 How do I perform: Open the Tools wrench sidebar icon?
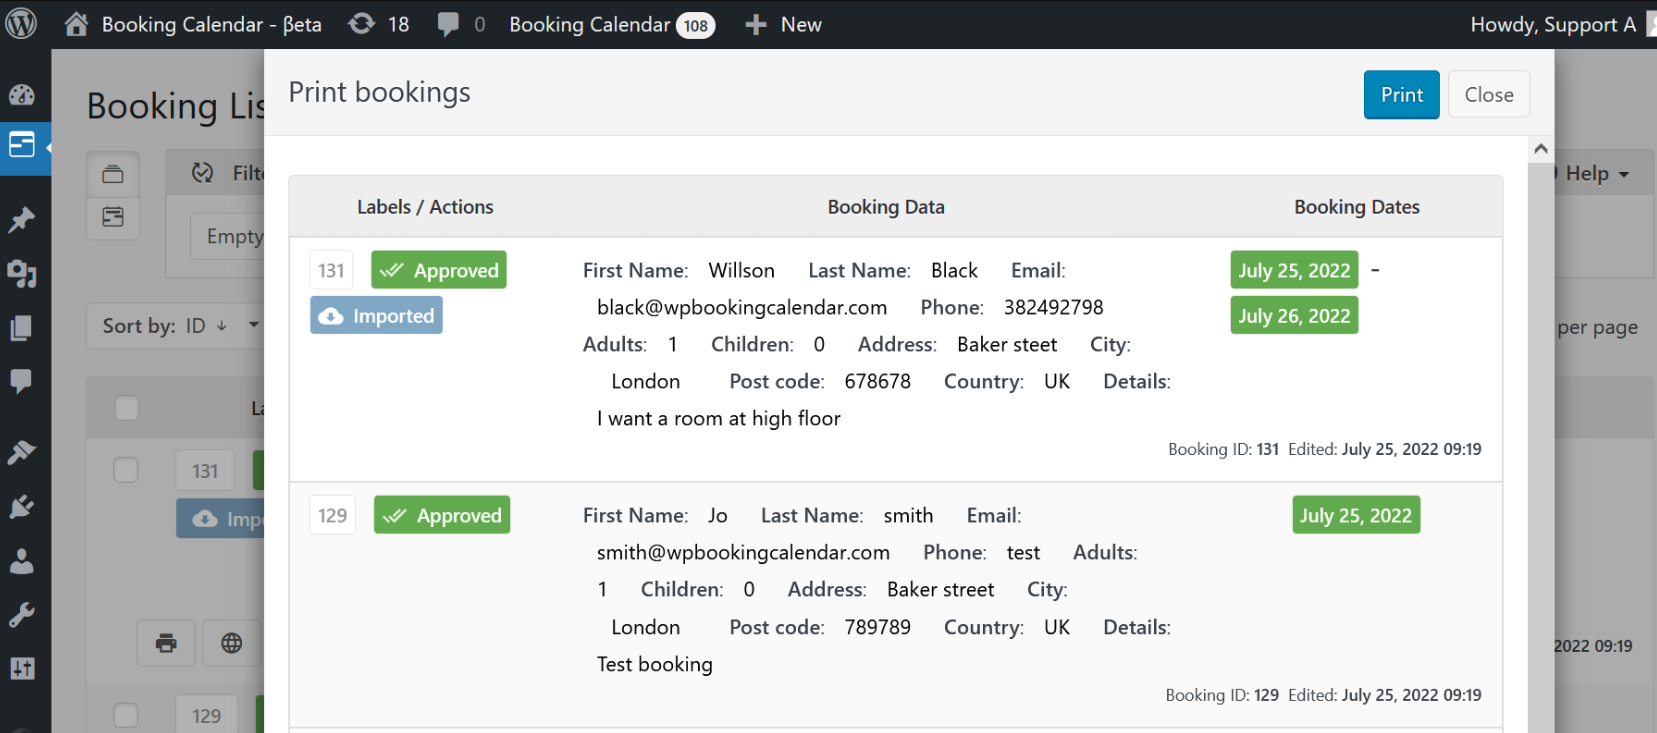pos(21,614)
